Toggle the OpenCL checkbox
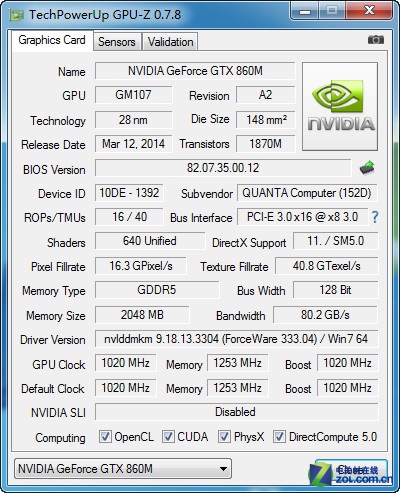Screen dimensions: 400x493 point(105,436)
